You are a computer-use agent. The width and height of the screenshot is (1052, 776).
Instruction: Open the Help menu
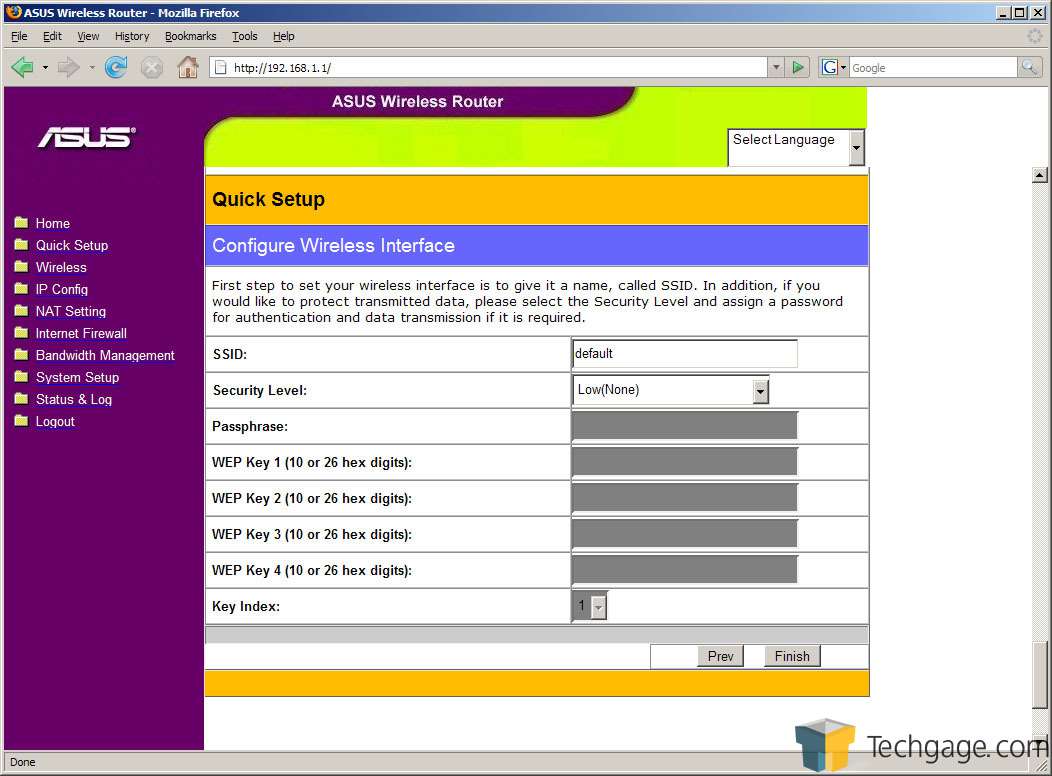283,36
